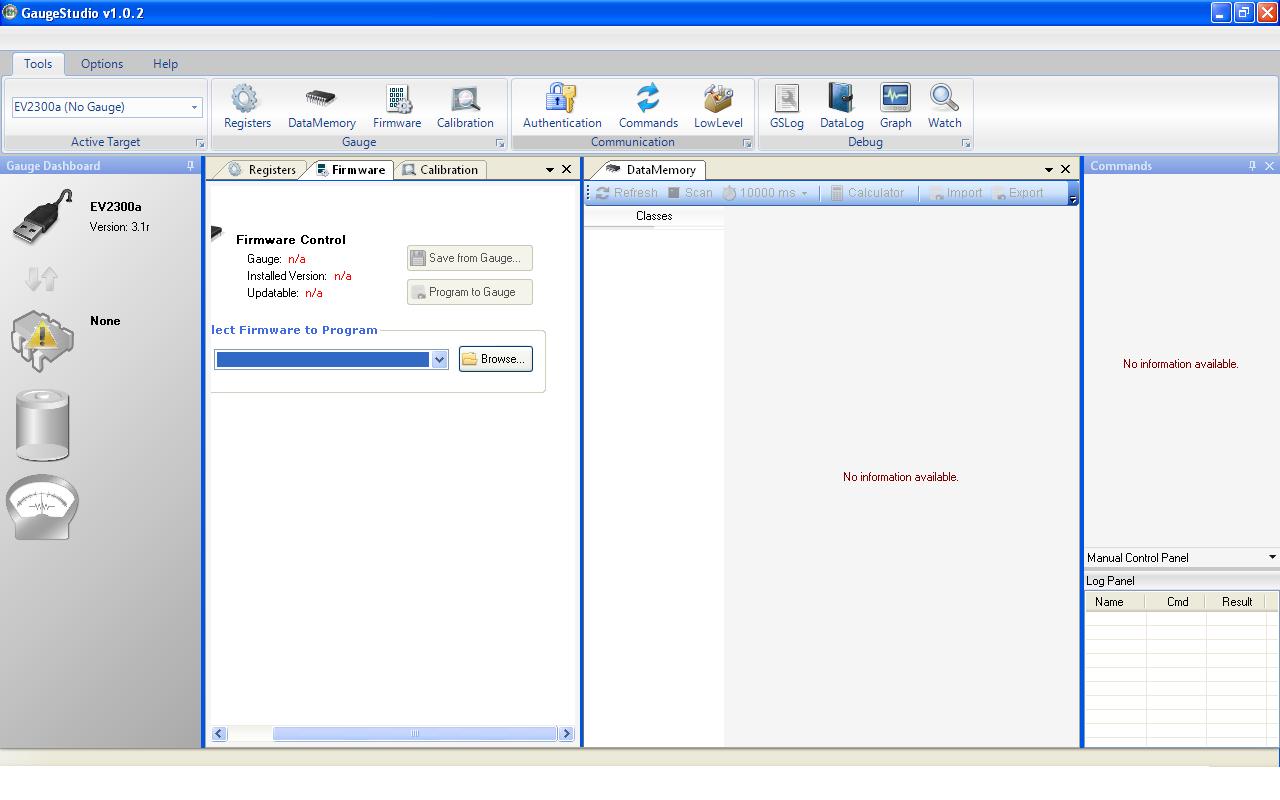Open the tab list dropdown in the DataMemory pane
The height and width of the screenshot is (800, 1280).
click(x=1049, y=170)
